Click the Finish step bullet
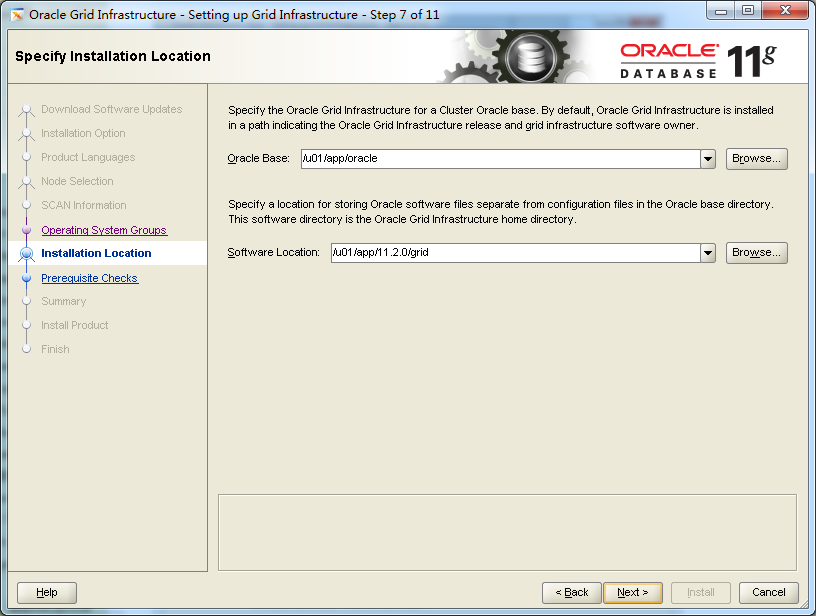 point(27,349)
